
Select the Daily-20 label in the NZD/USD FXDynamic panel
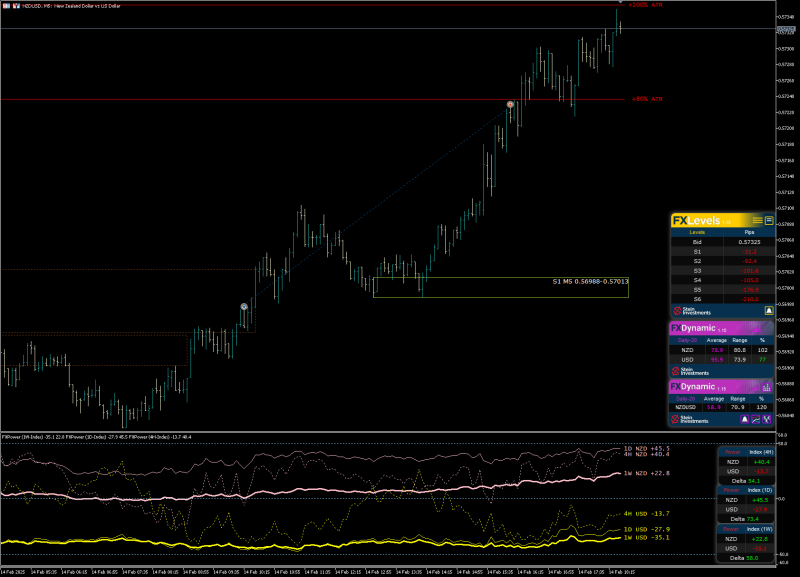pos(687,340)
